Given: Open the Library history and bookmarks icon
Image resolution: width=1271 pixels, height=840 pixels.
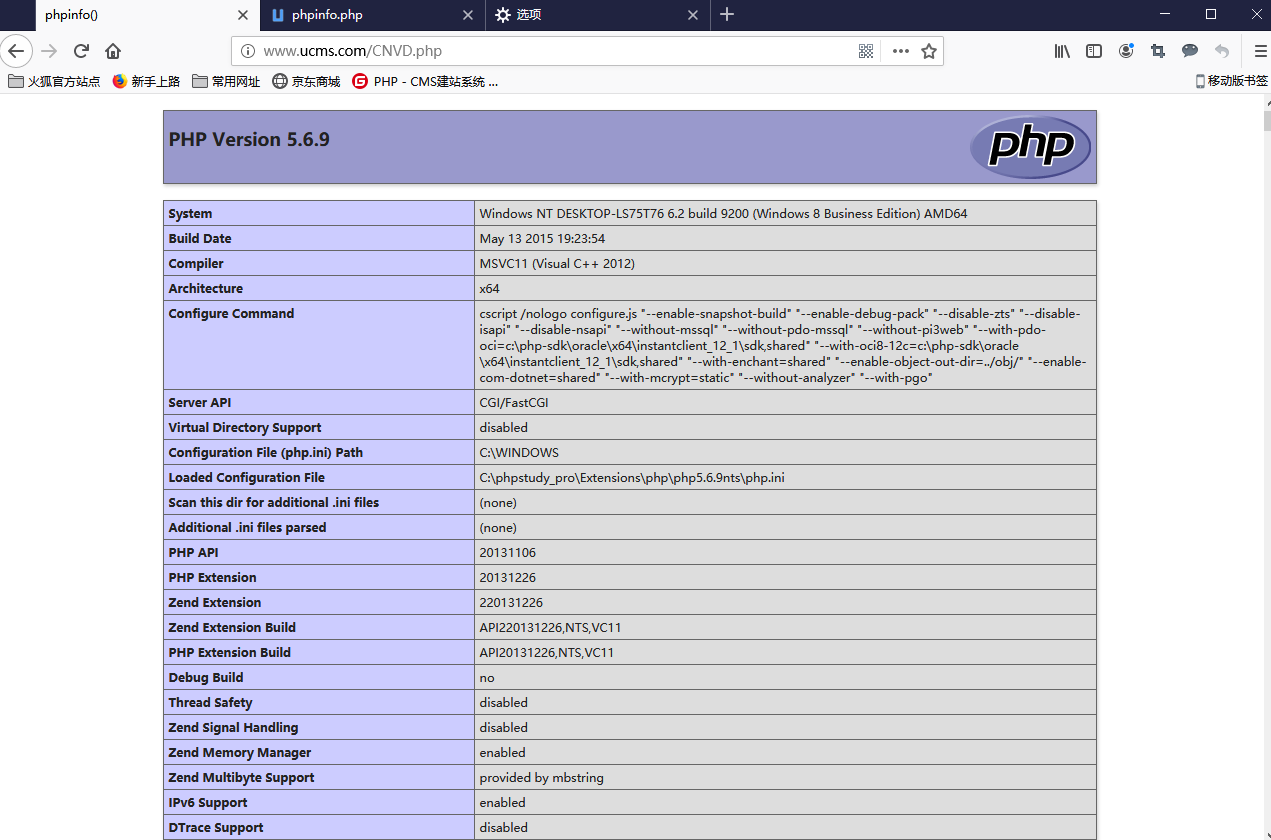Looking at the screenshot, I should (1062, 51).
